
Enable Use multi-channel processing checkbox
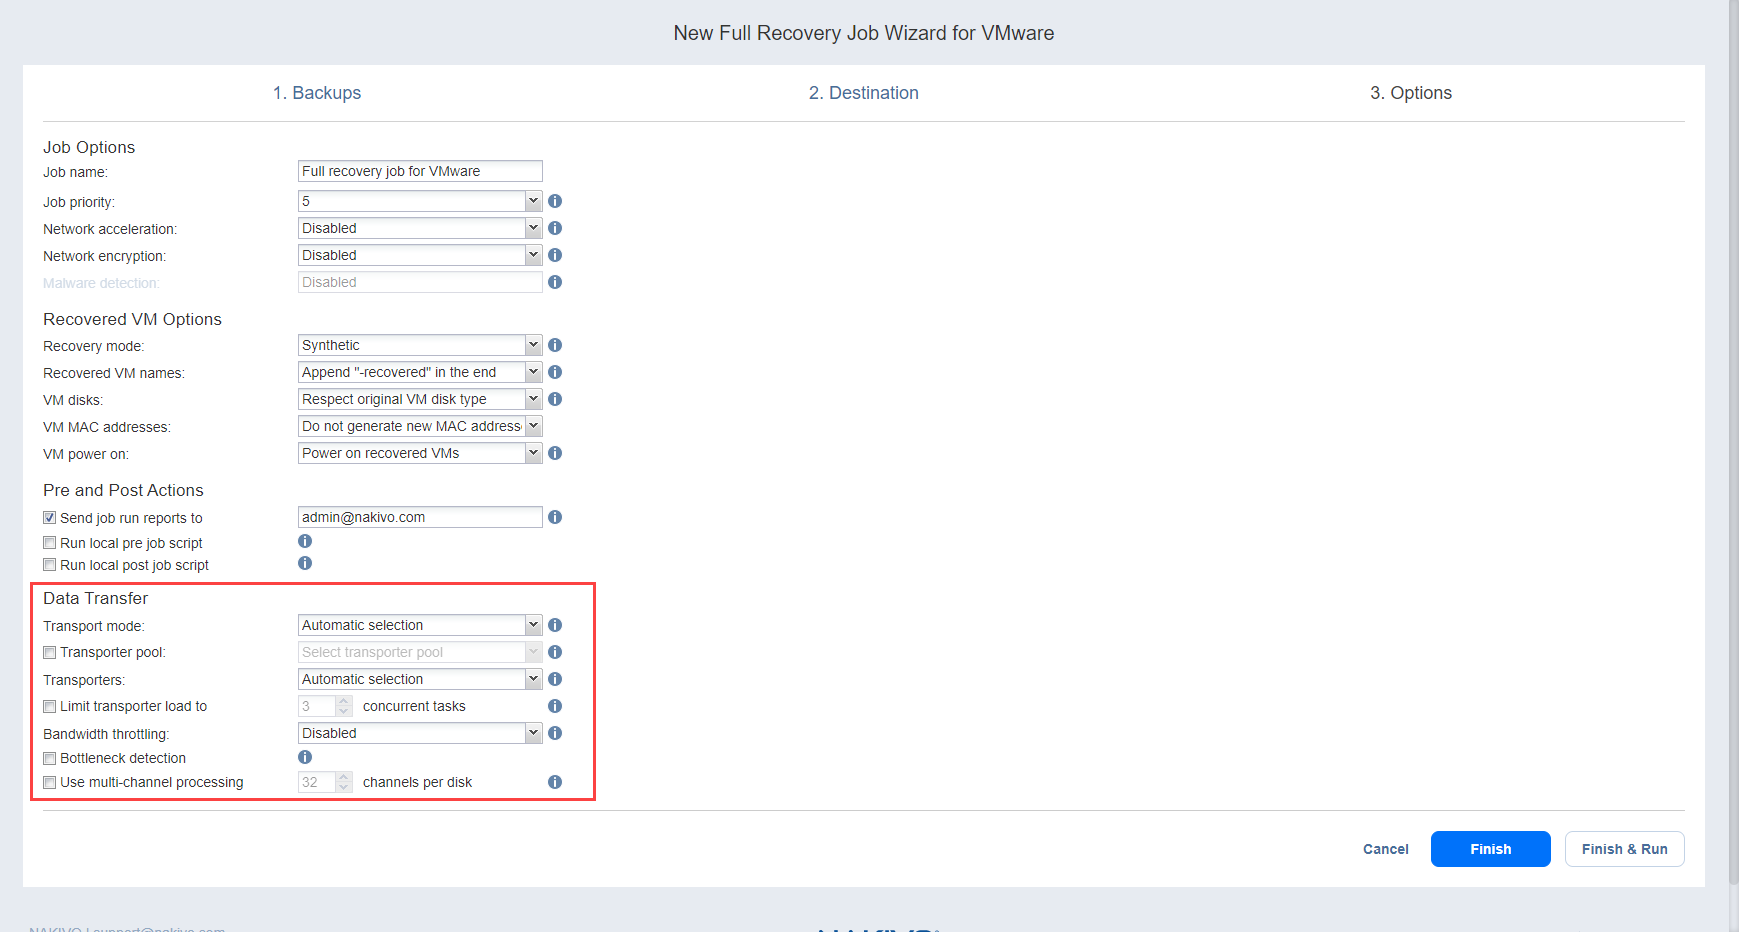pyautogui.click(x=49, y=783)
